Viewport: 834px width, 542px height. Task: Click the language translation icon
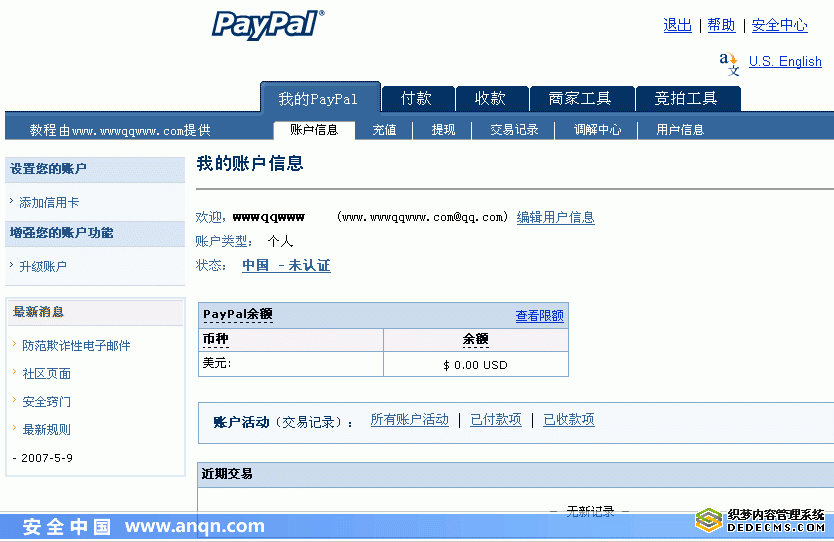[x=730, y=64]
